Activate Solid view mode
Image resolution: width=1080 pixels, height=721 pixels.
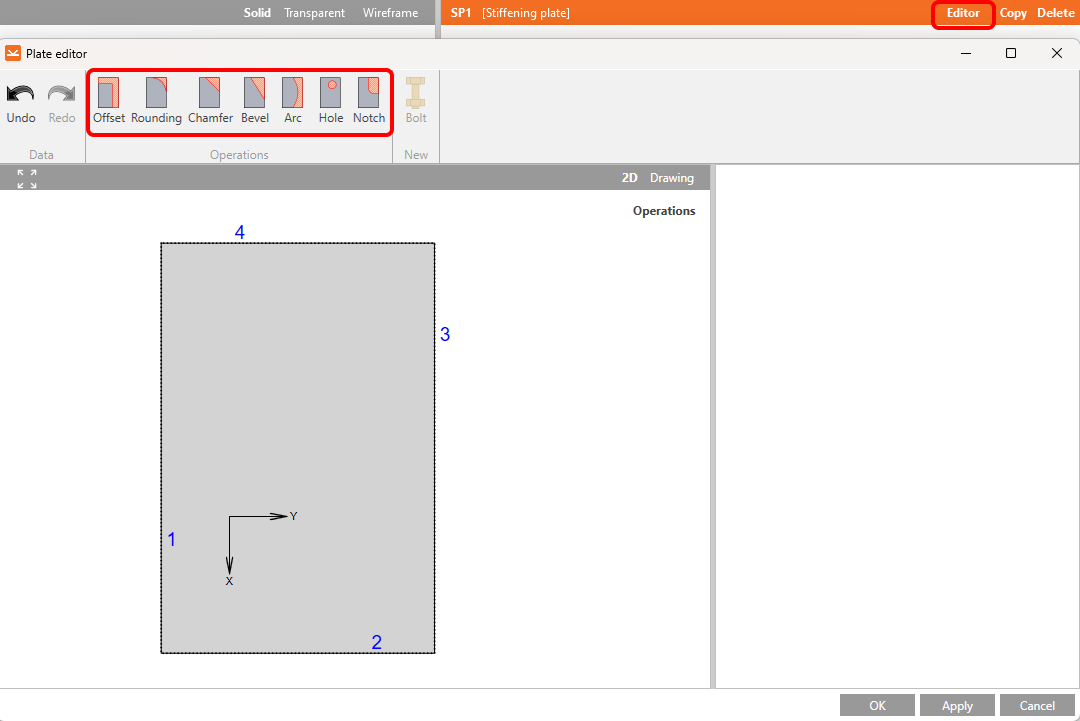pos(257,13)
